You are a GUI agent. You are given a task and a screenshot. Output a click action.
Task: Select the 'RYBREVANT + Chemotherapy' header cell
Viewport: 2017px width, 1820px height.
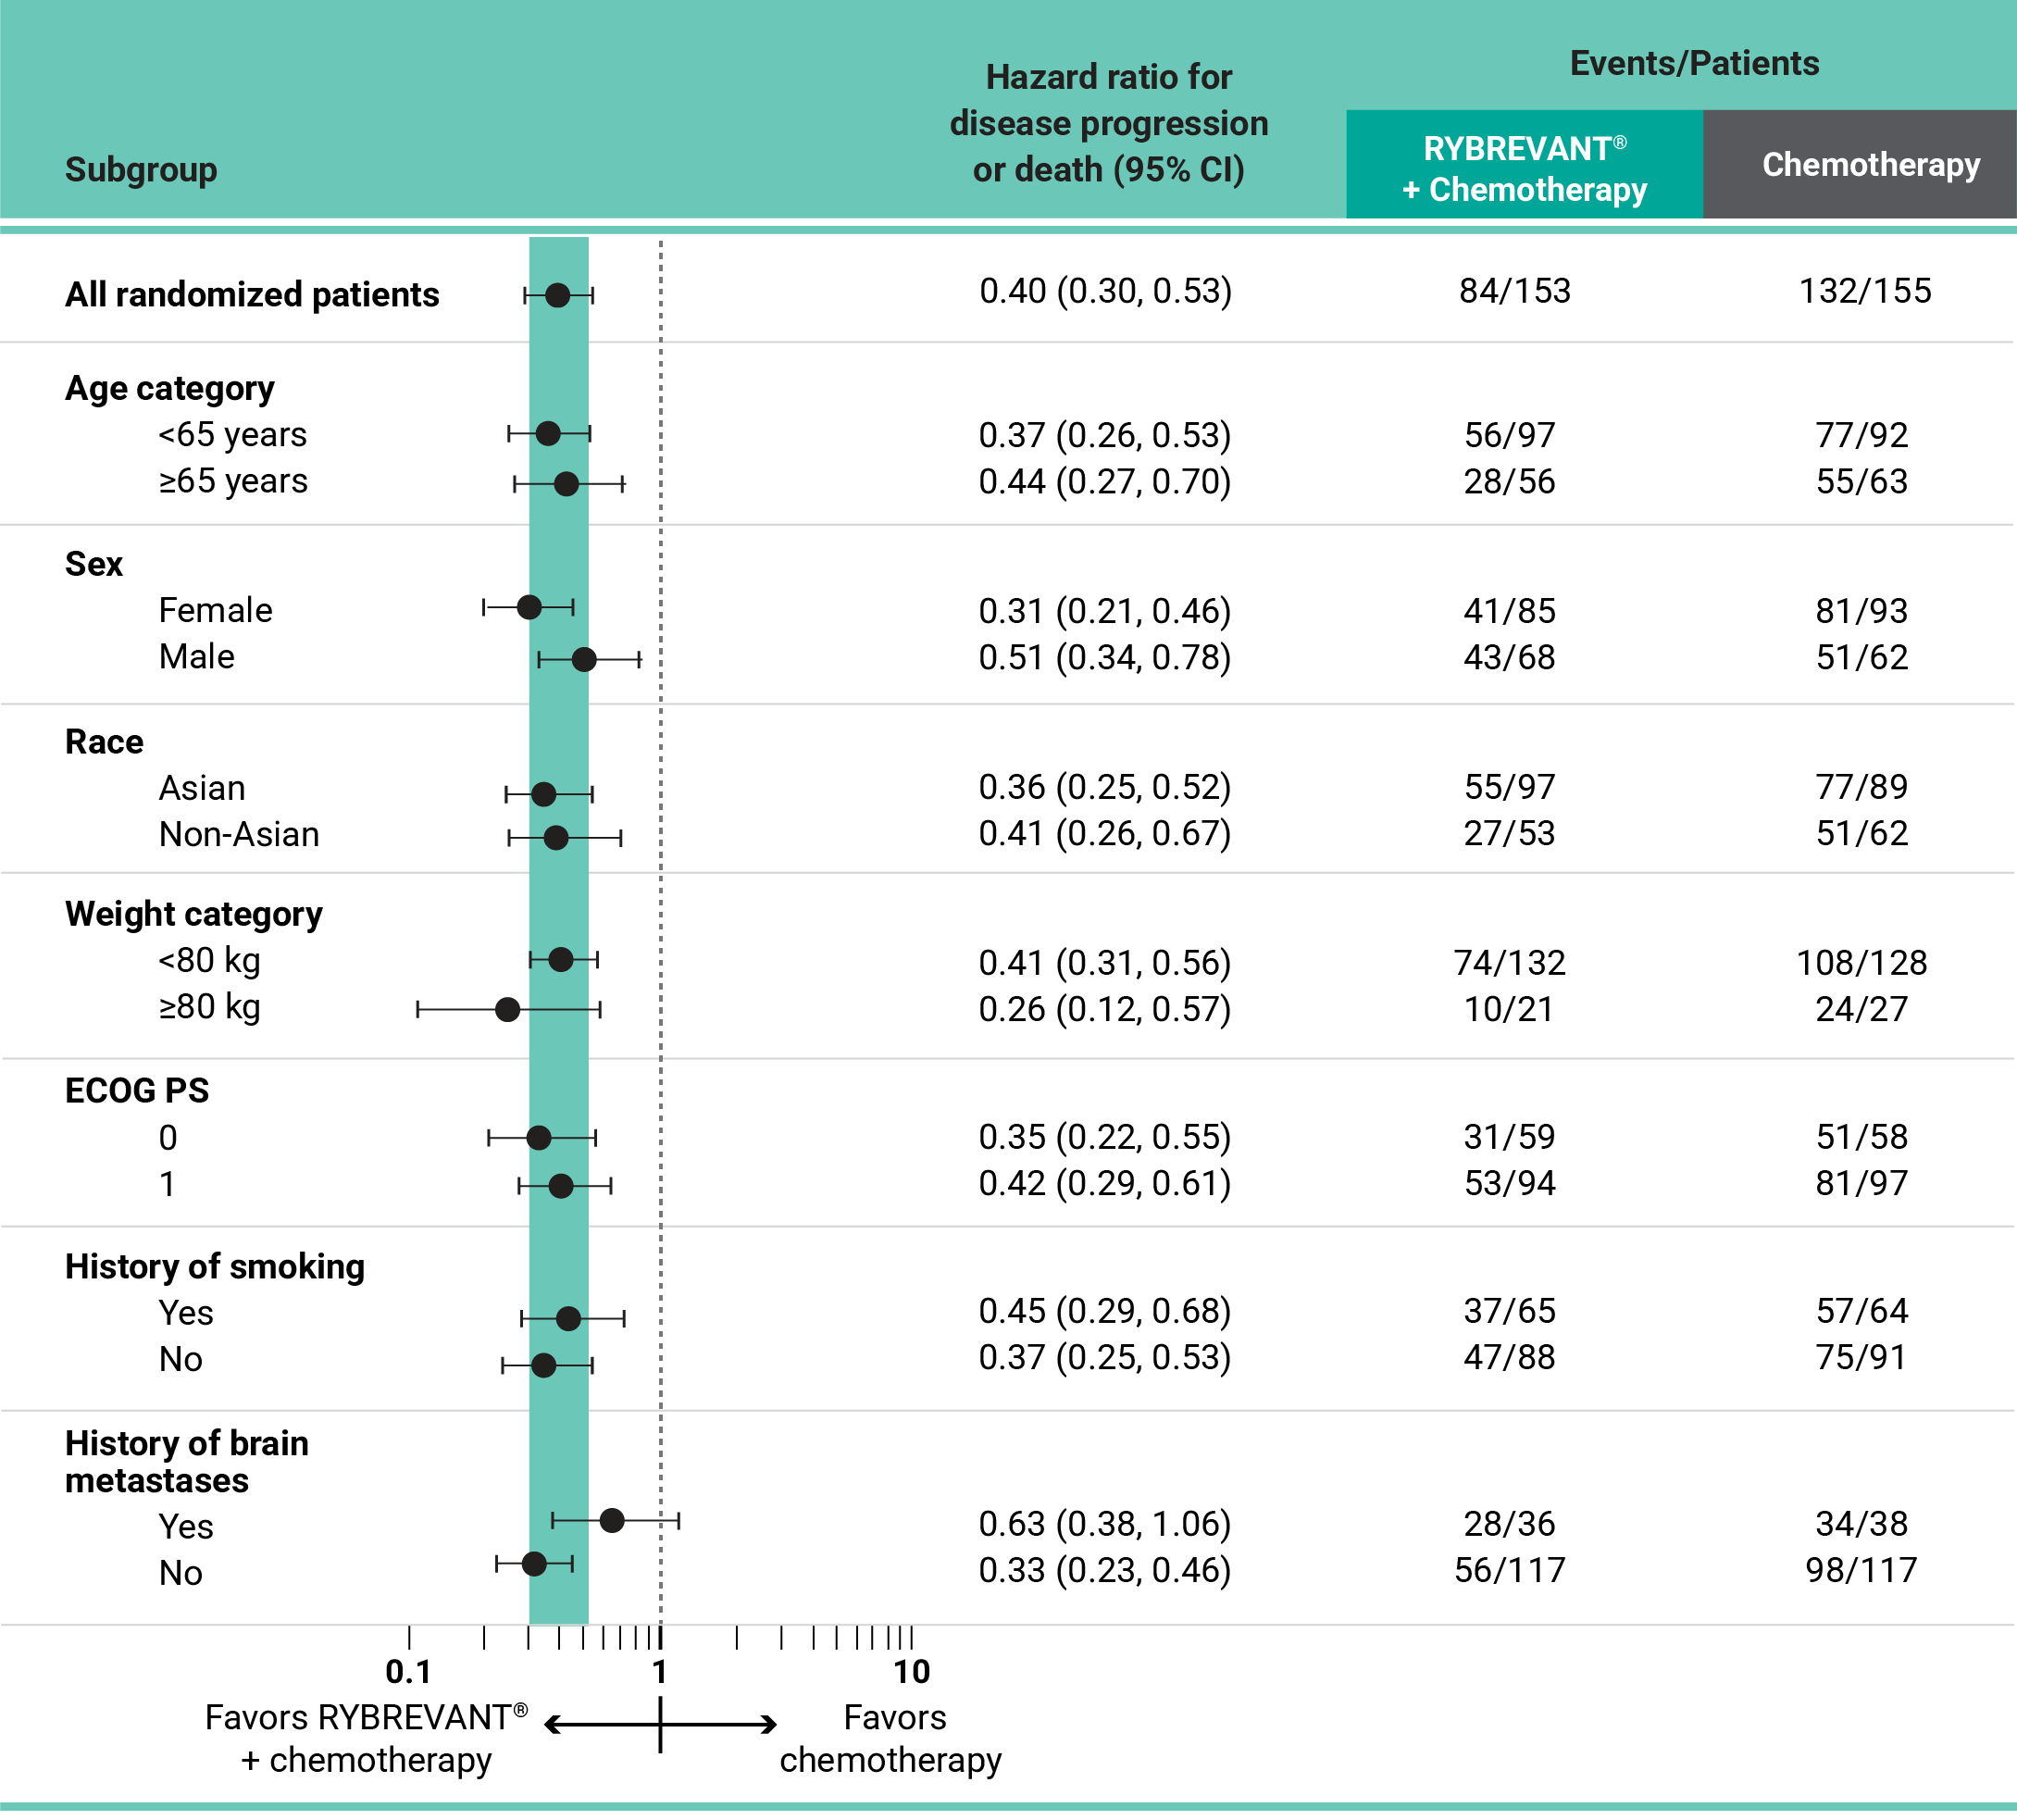click(1524, 165)
